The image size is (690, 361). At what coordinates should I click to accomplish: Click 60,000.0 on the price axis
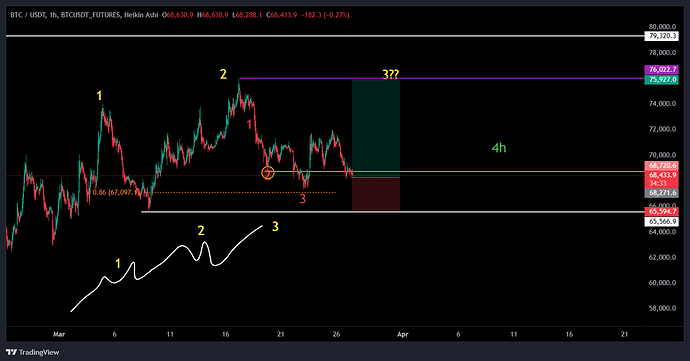click(662, 283)
